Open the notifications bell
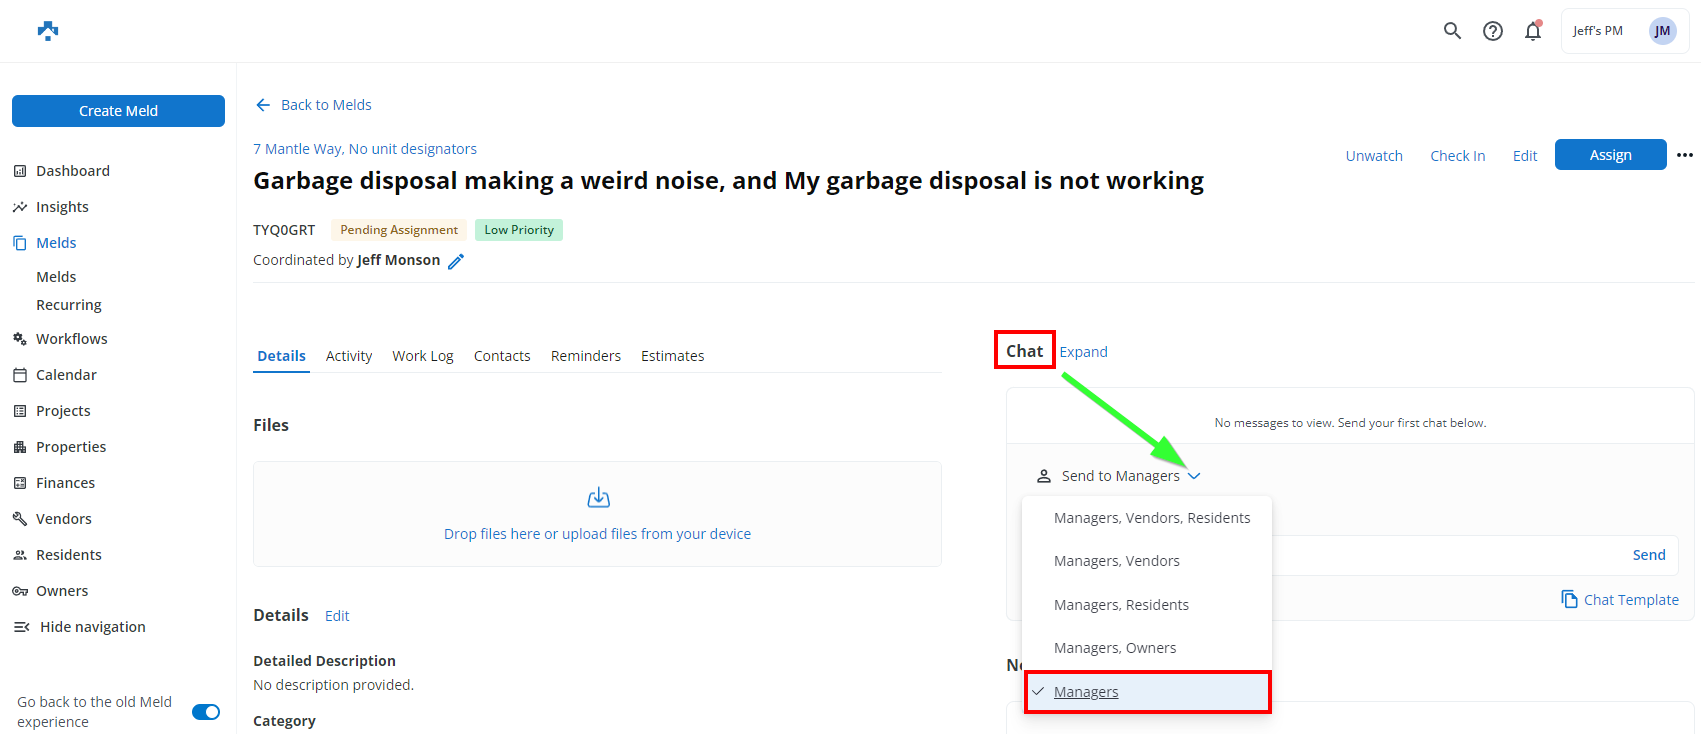Viewport: 1701px width, 734px height. [1532, 31]
